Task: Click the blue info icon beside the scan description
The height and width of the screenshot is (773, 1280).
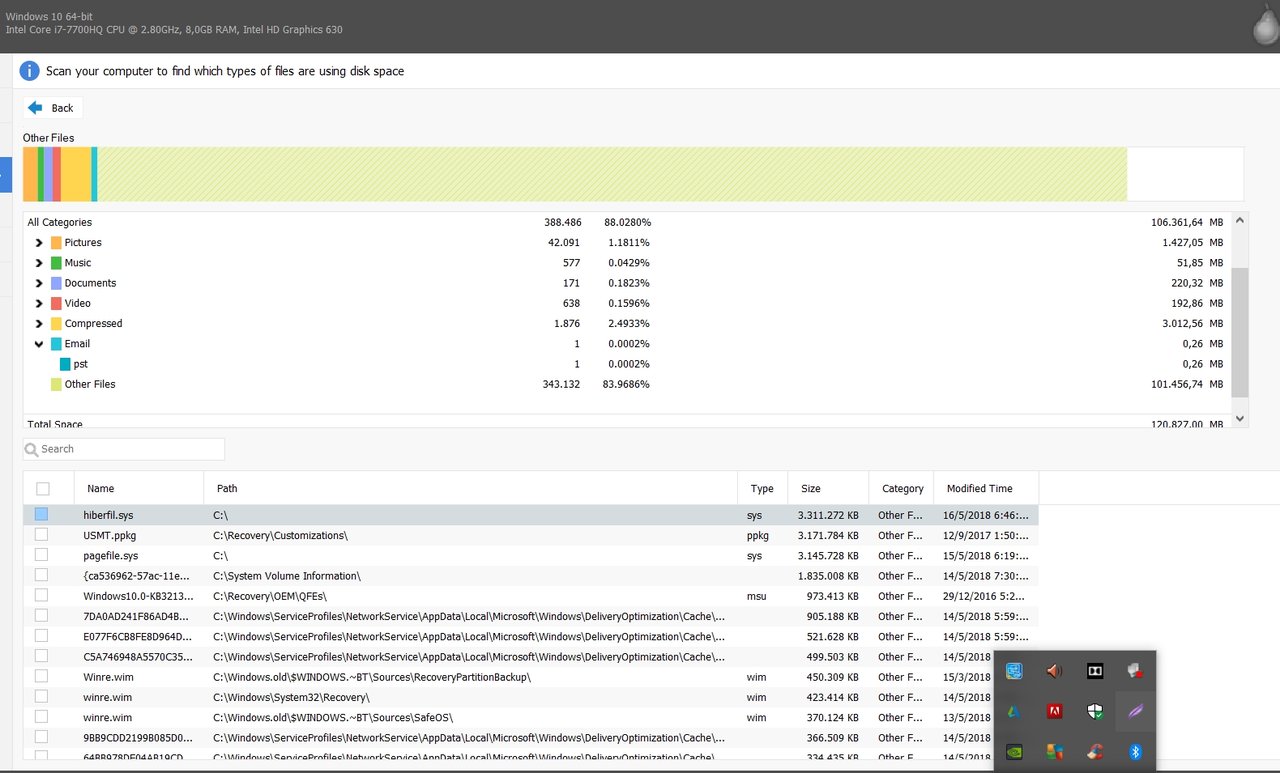Action: pyautogui.click(x=30, y=71)
